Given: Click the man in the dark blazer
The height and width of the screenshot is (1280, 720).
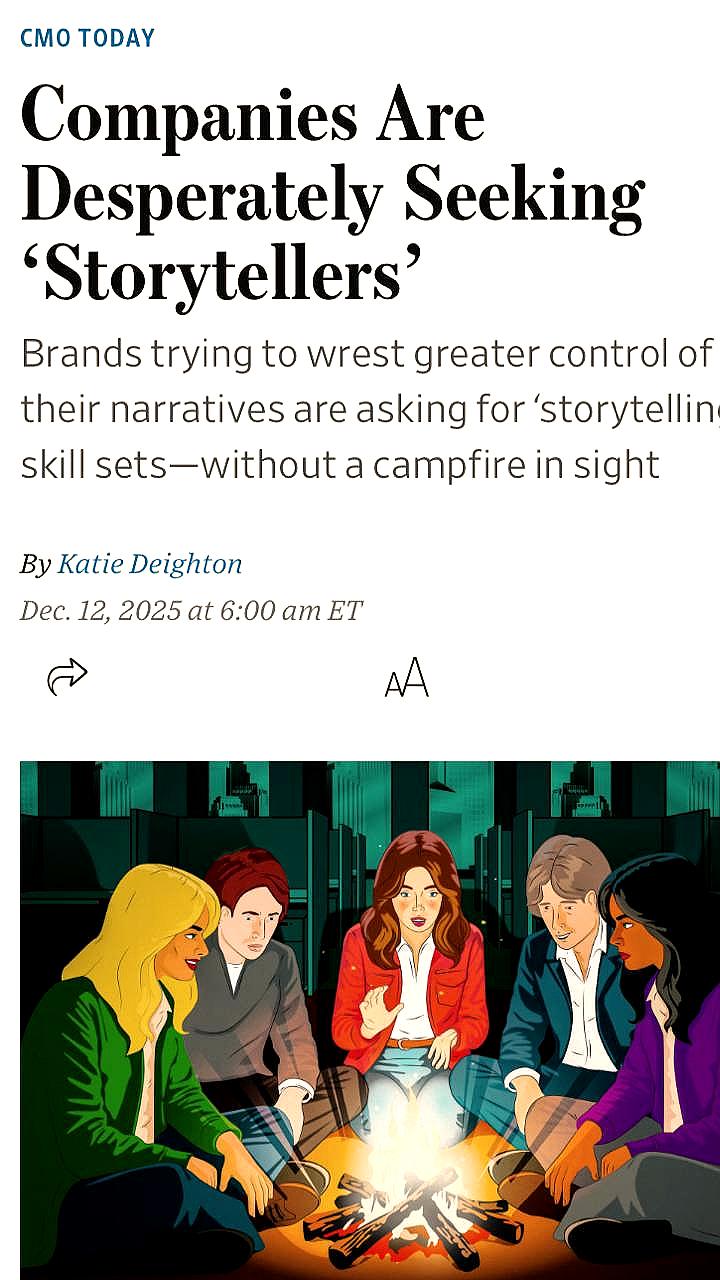Looking at the screenshot, I should coord(560,980).
